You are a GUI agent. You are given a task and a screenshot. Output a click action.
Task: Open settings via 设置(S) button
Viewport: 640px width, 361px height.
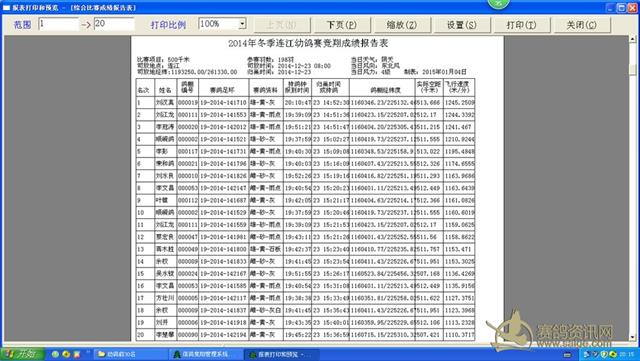click(462, 25)
